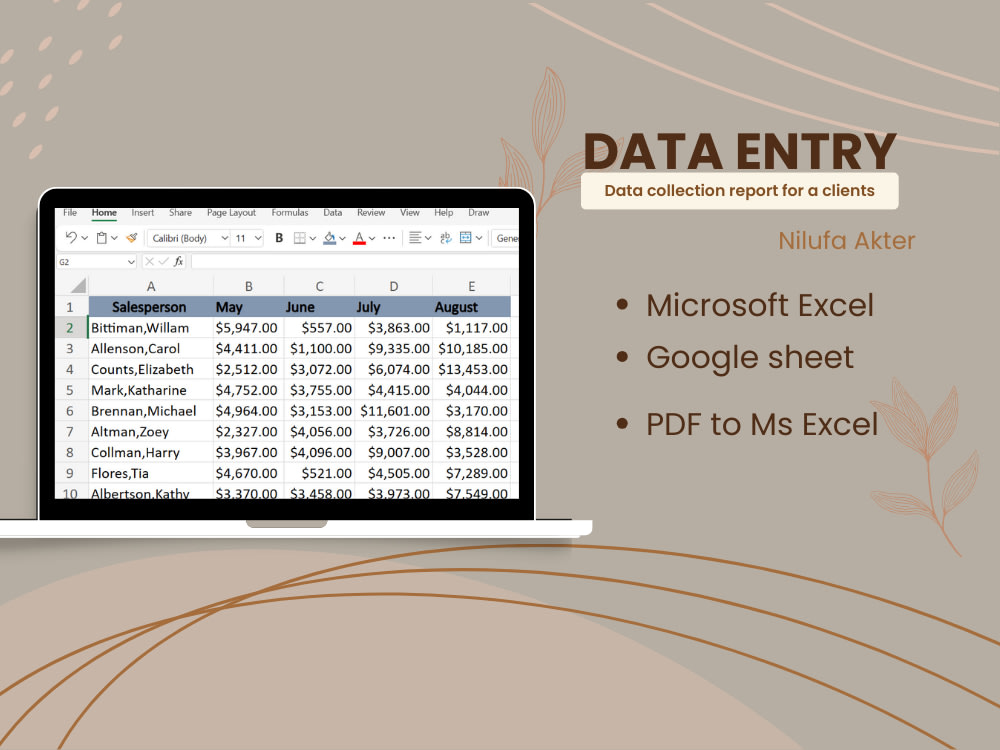This screenshot has width=1000, height=750.
Task: Open the Undo history dropdown arrow
Action: 84,238
